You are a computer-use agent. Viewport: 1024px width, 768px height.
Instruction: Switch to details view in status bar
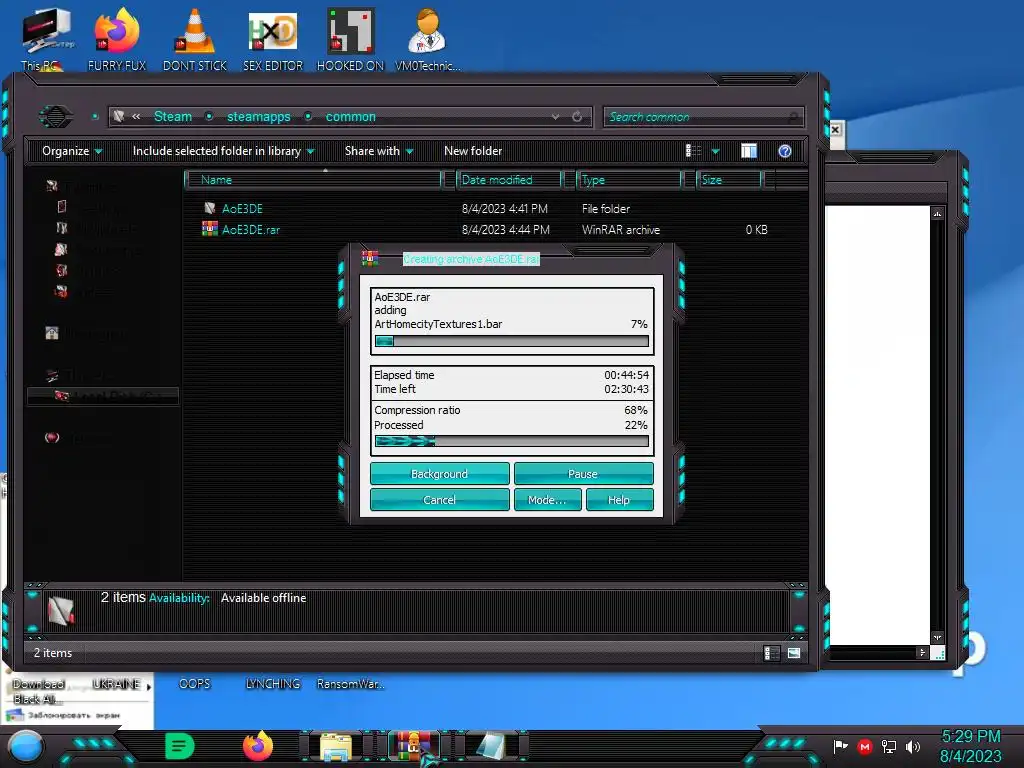(x=771, y=653)
